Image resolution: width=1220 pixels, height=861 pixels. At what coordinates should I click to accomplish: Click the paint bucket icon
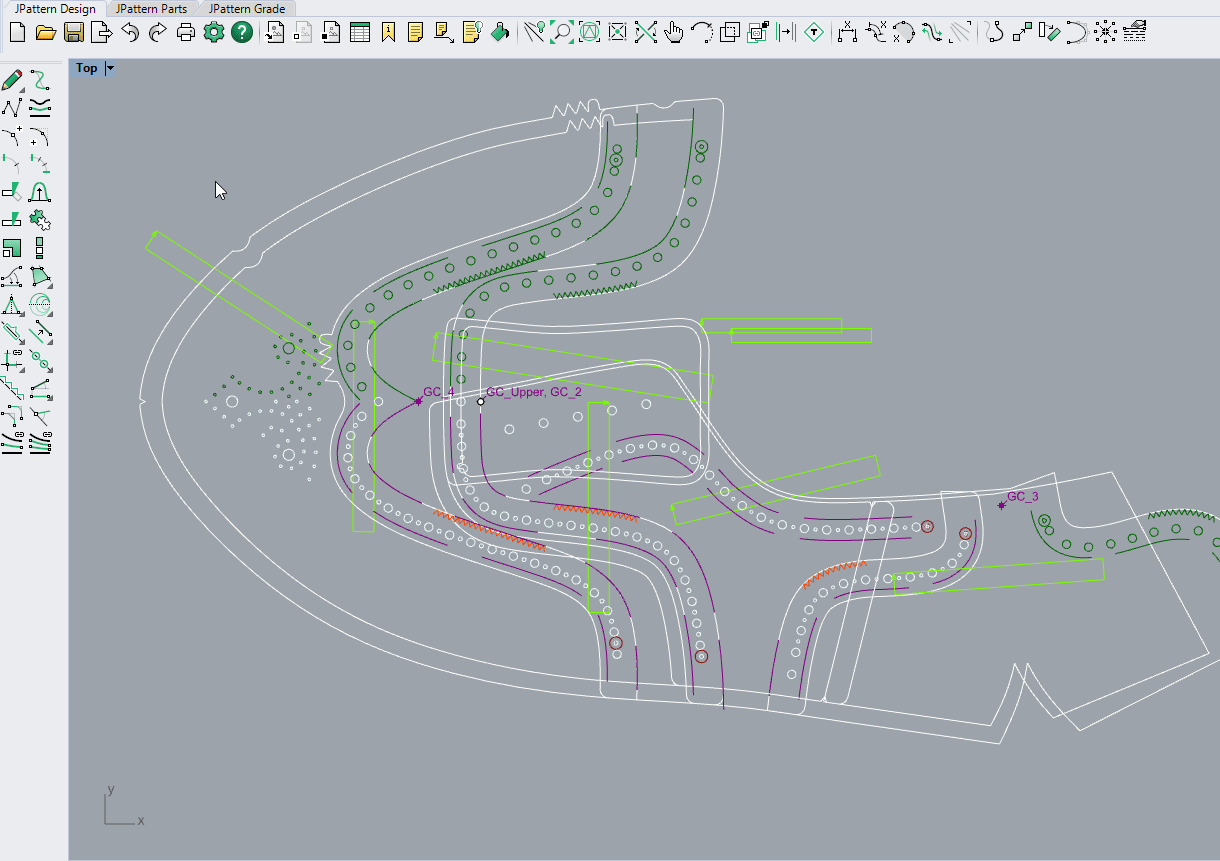[501, 33]
